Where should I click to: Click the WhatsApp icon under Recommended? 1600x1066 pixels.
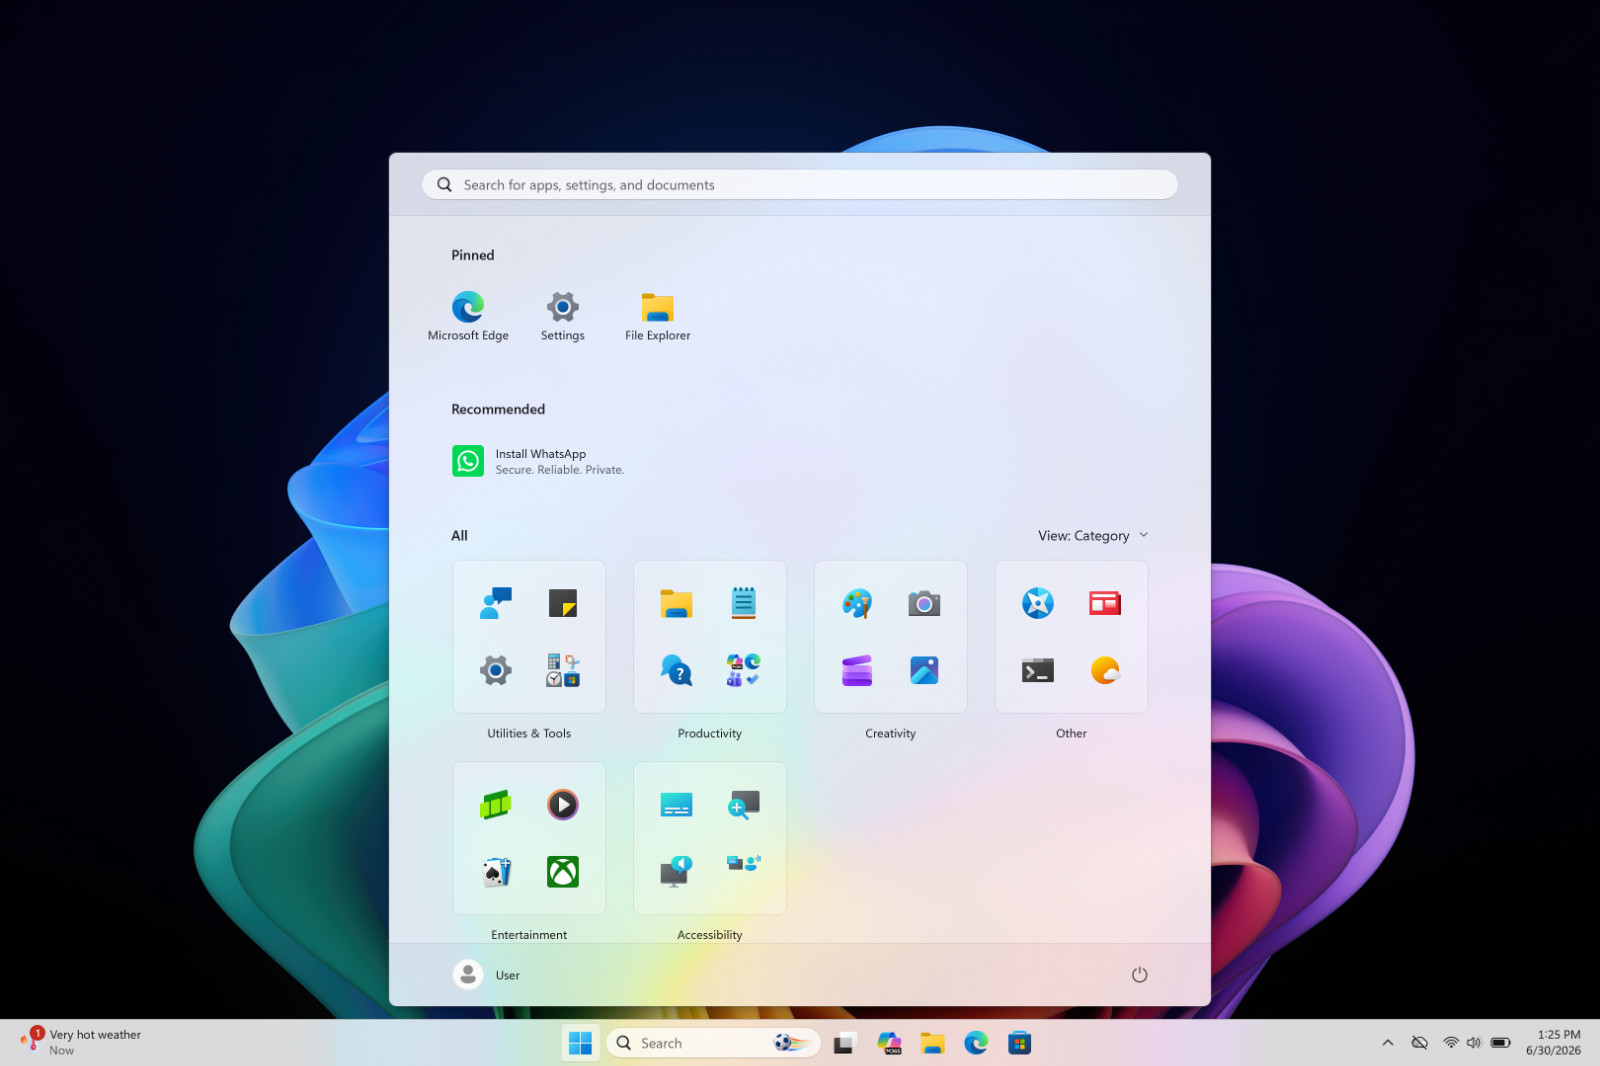click(468, 461)
